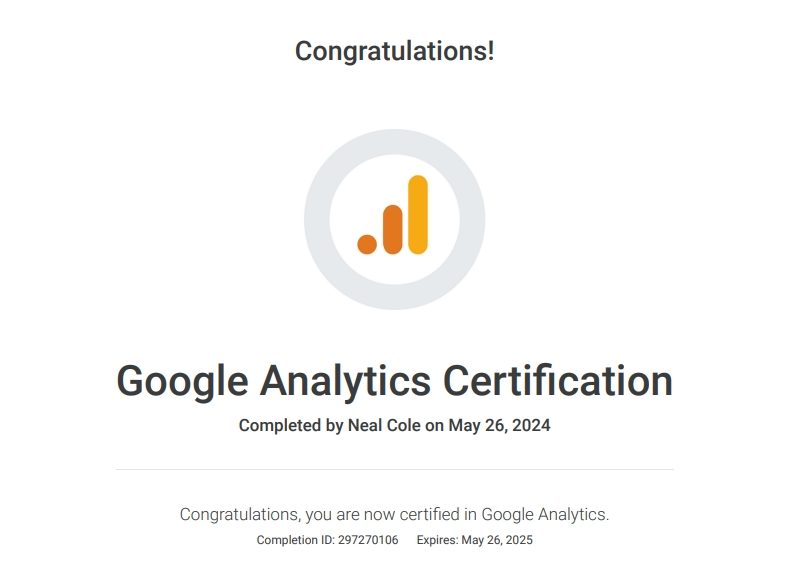Click the name Neal Cole
The height and width of the screenshot is (568, 788).
[384, 425]
